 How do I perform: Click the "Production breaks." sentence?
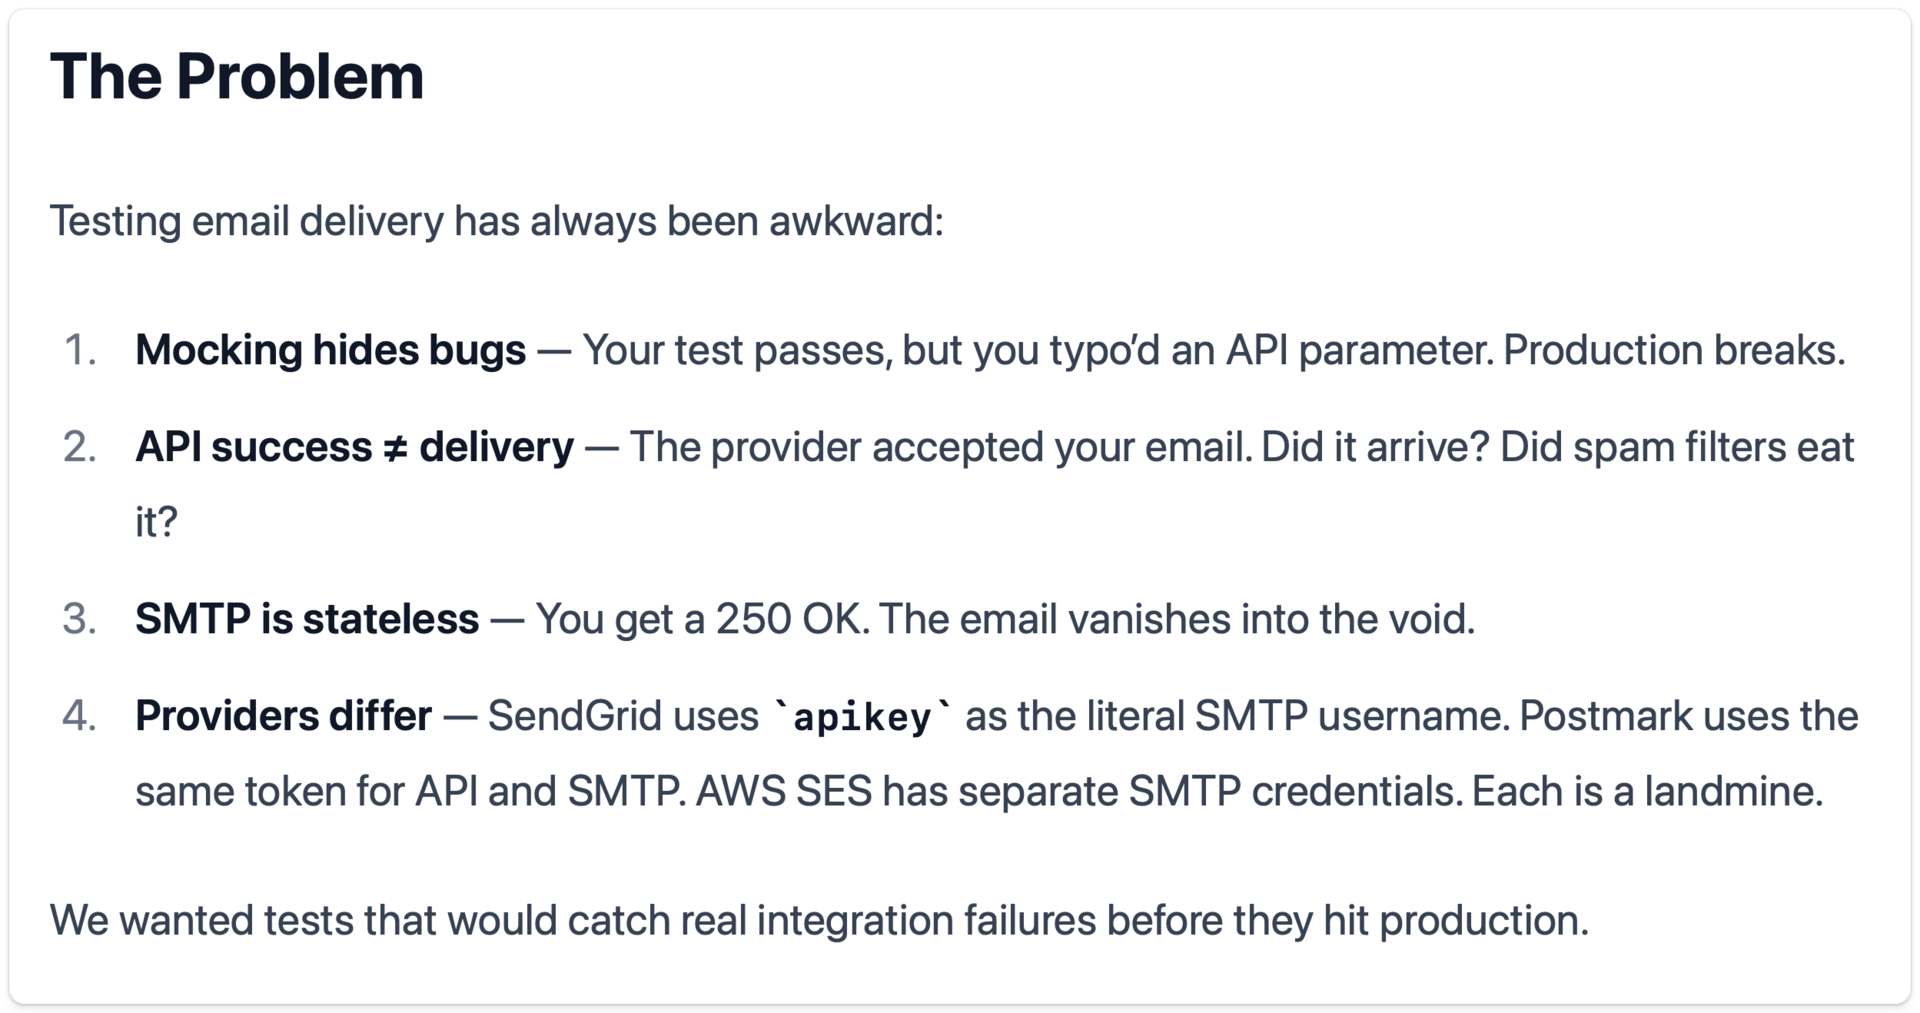pyautogui.click(x=1673, y=350)
